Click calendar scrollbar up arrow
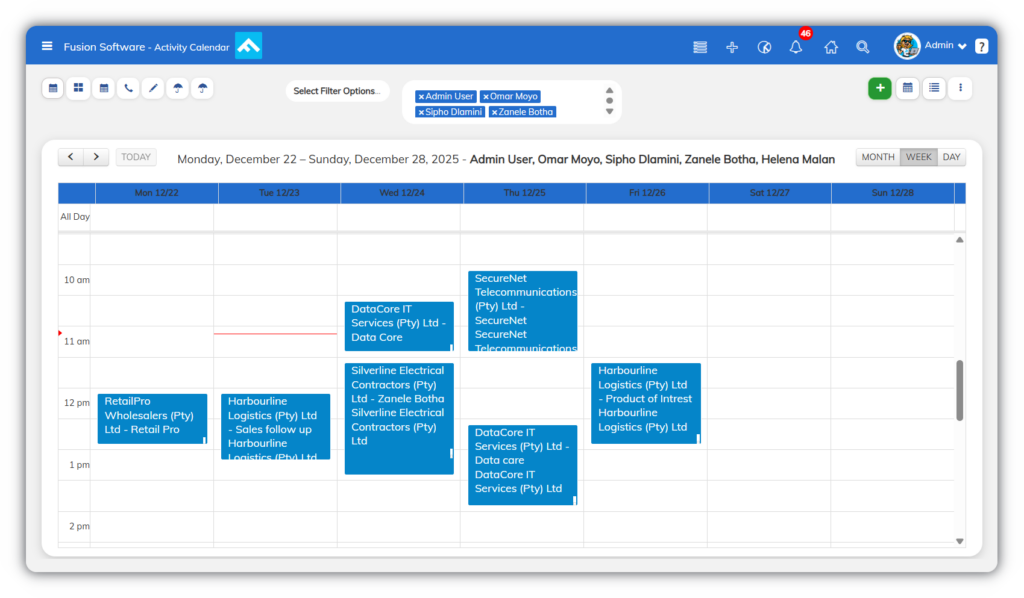This screenshot has height=598, width=1024. click(x=959, y=240)
